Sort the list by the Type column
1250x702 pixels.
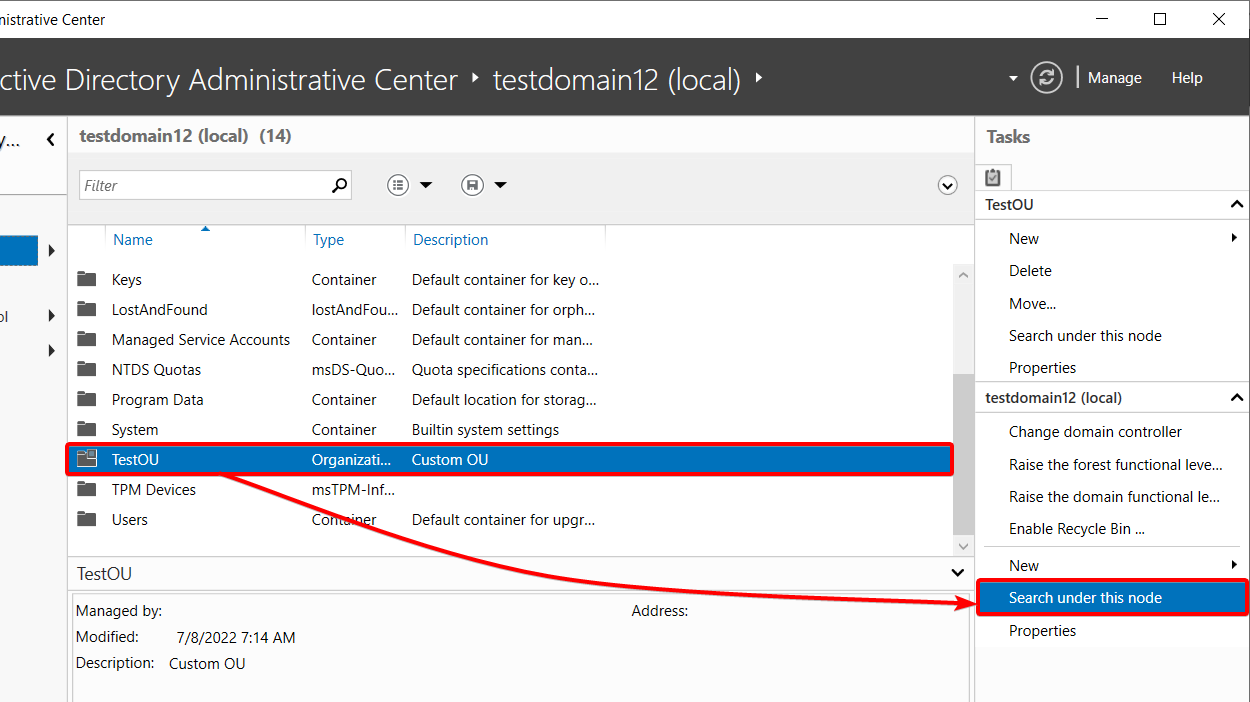pyautogui.click(x=328, y=240)
